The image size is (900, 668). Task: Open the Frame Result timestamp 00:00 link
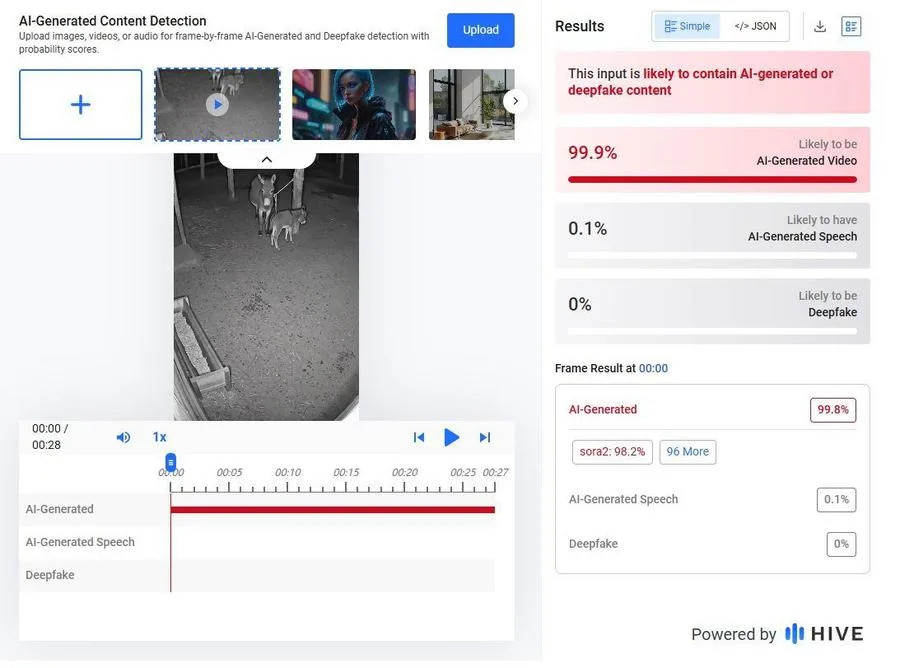click(653, 367)
